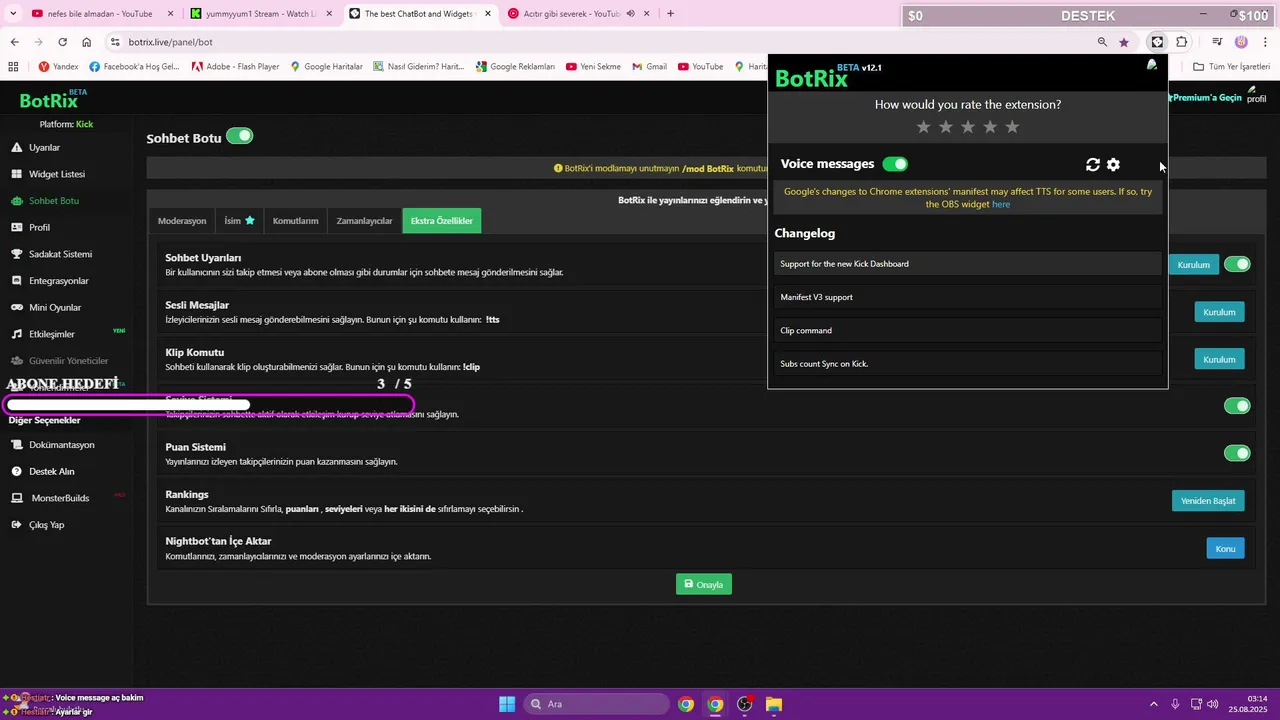Image resolution: width=1280 pixels, height=720 pixels.
Task: Select Ekstra Özellikler tab
Action: click(442, 221)
